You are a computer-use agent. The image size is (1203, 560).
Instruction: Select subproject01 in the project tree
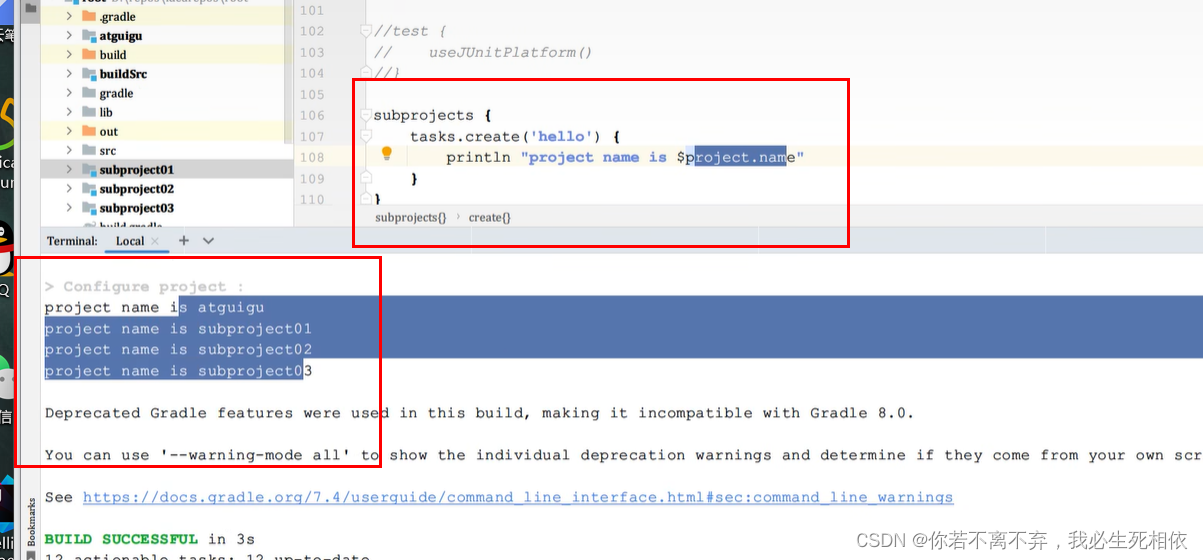click(x=137, y=169)
